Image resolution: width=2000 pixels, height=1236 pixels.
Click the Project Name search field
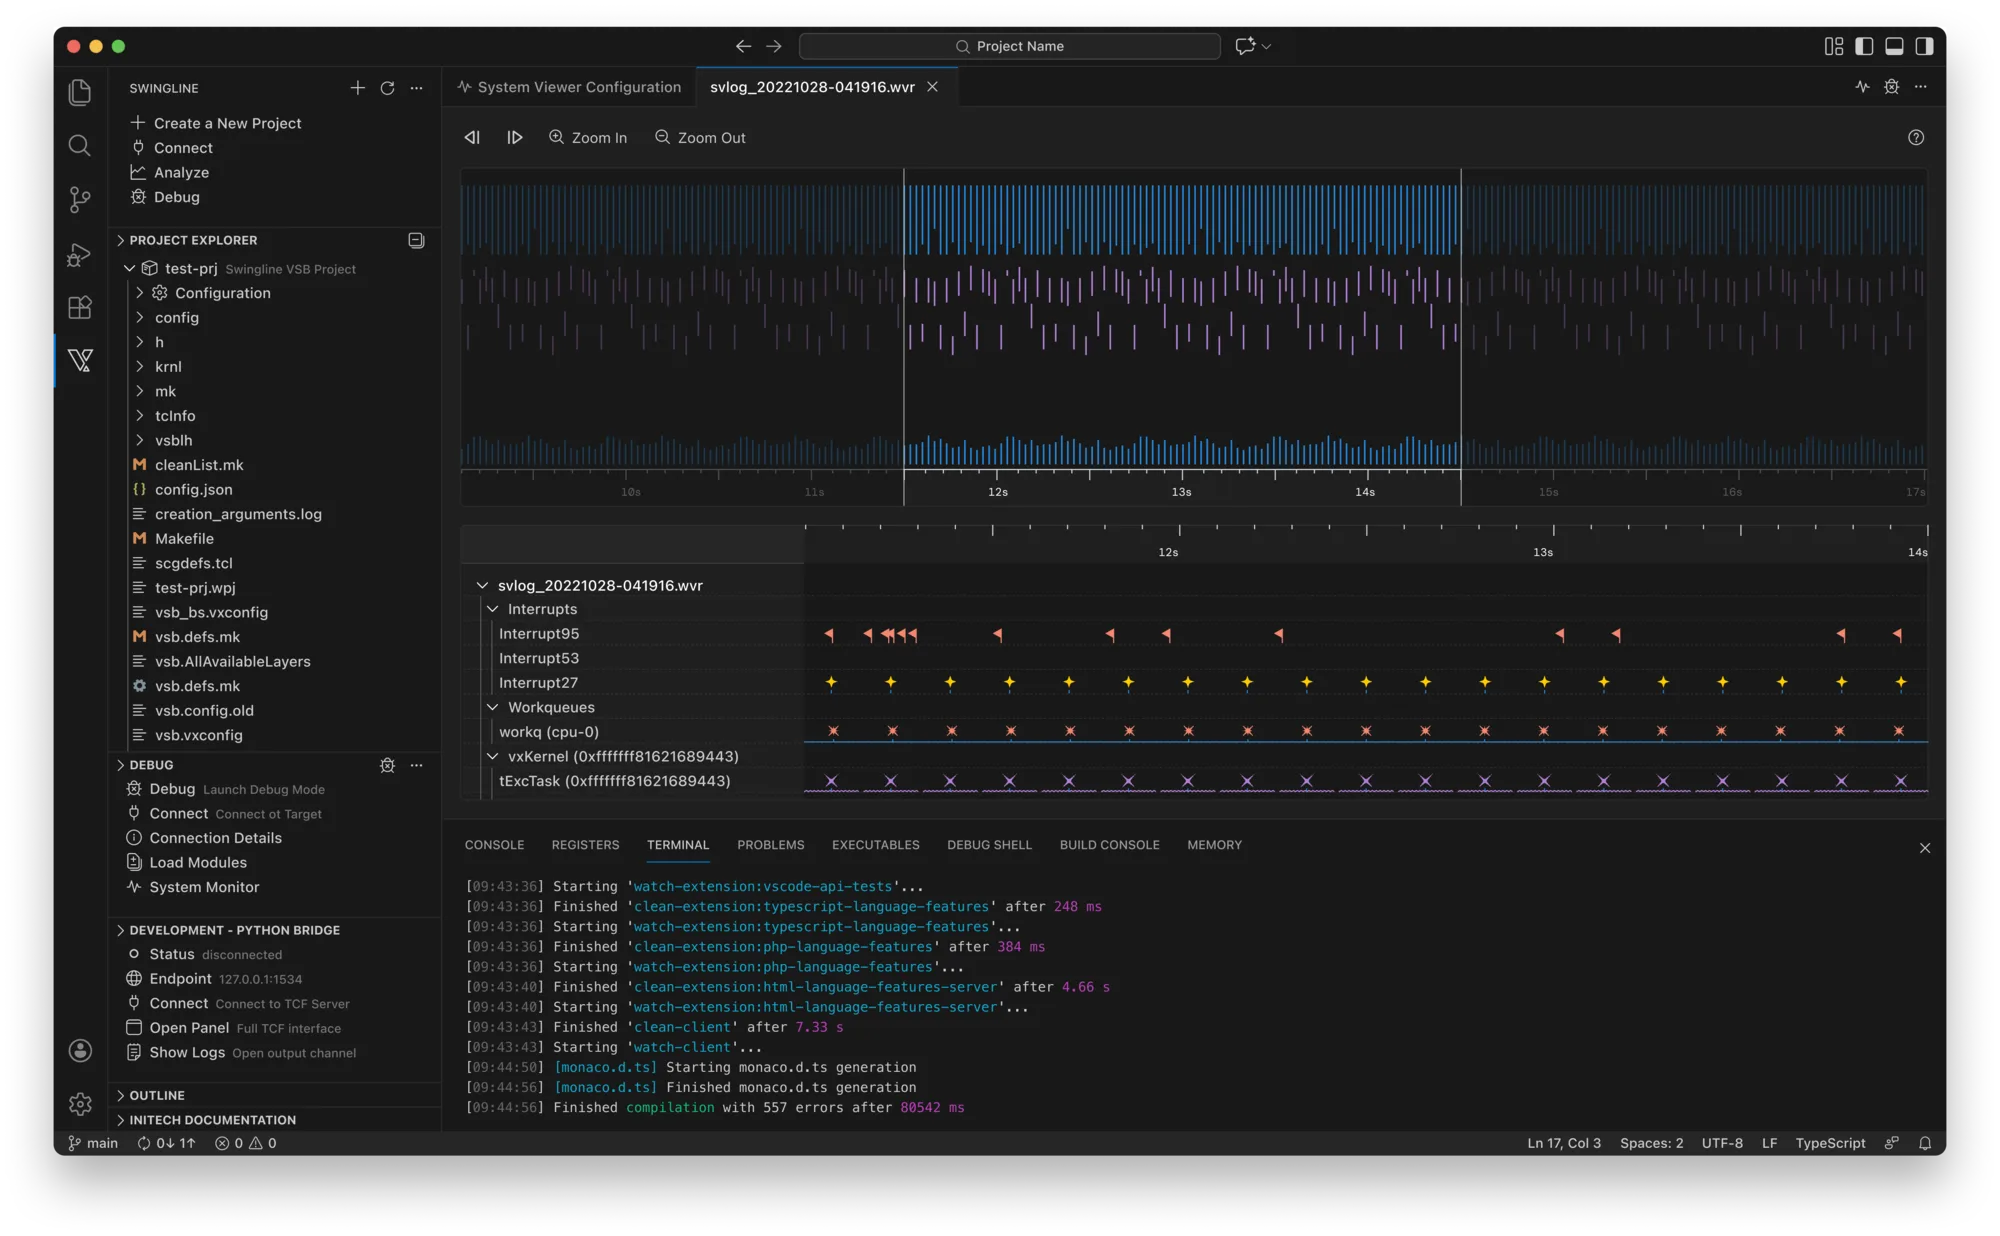pyautogui.click(x=1009, y=46)
